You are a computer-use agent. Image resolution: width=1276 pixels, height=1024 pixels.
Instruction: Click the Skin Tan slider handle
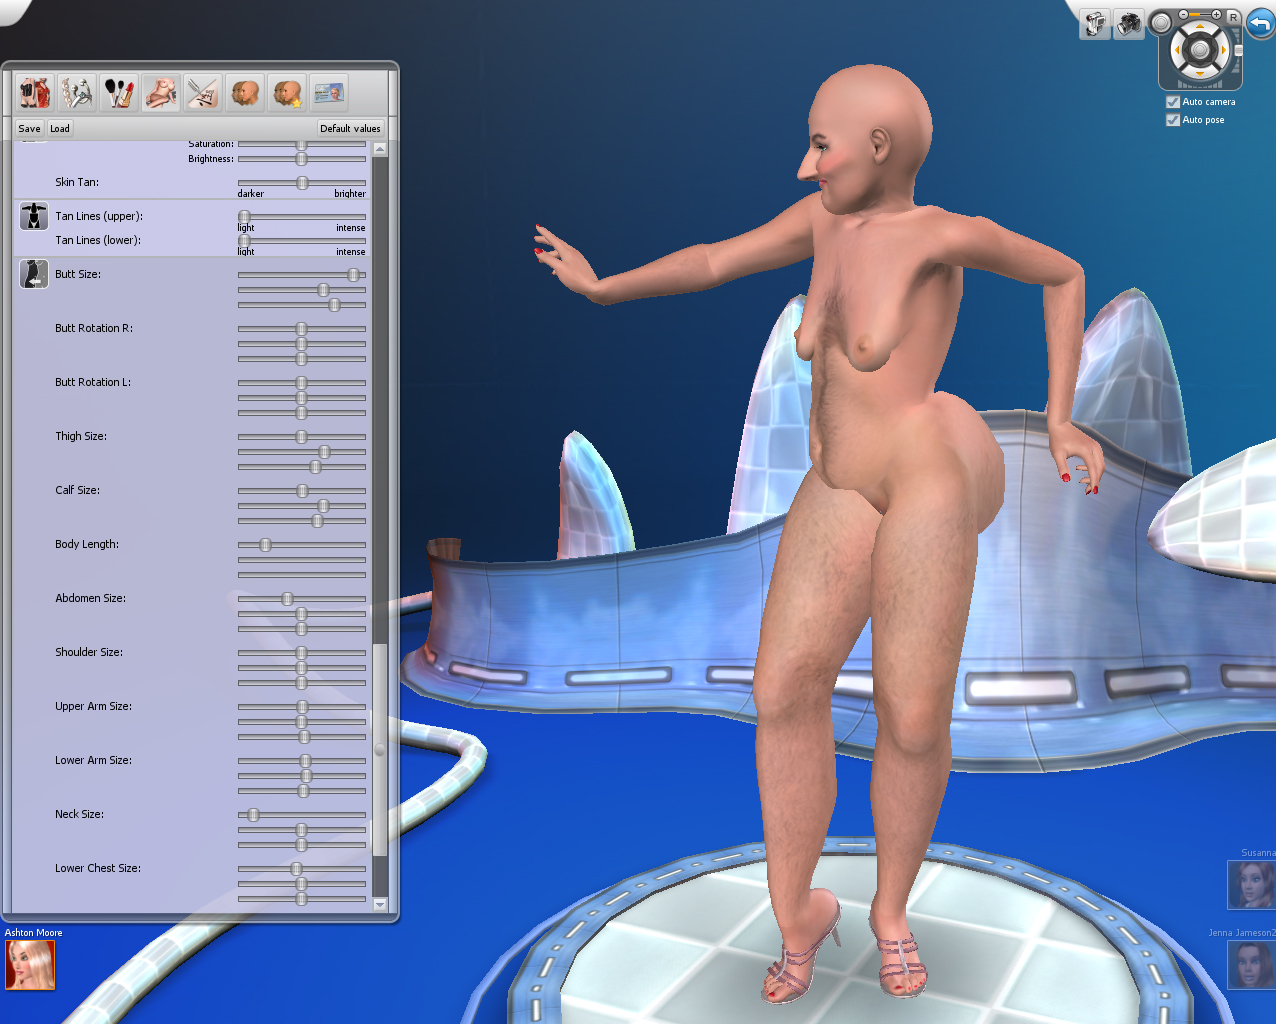(x=302, y=183)
